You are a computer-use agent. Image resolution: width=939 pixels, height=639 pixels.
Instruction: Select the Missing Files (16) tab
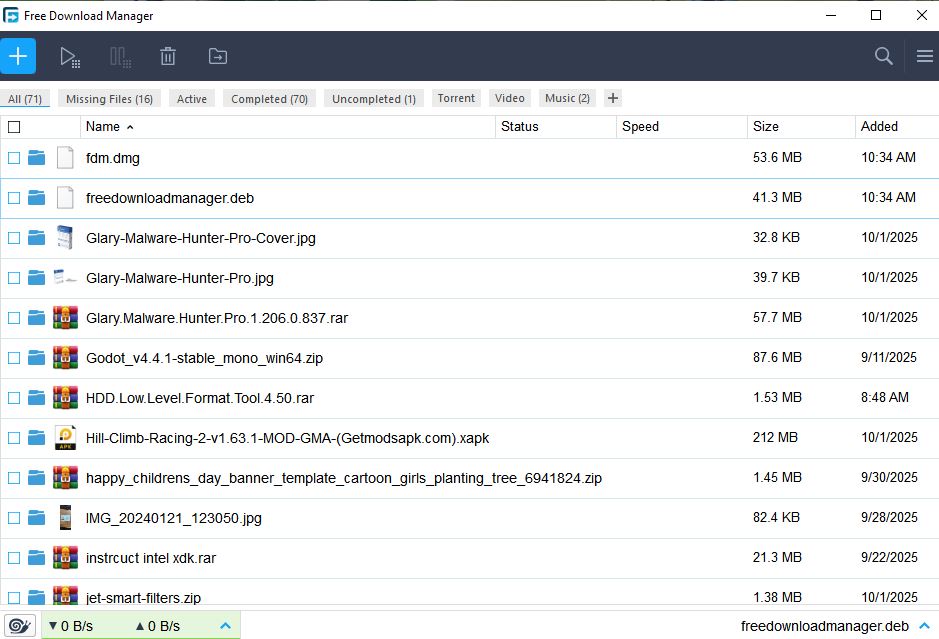[x=109, y=99]
